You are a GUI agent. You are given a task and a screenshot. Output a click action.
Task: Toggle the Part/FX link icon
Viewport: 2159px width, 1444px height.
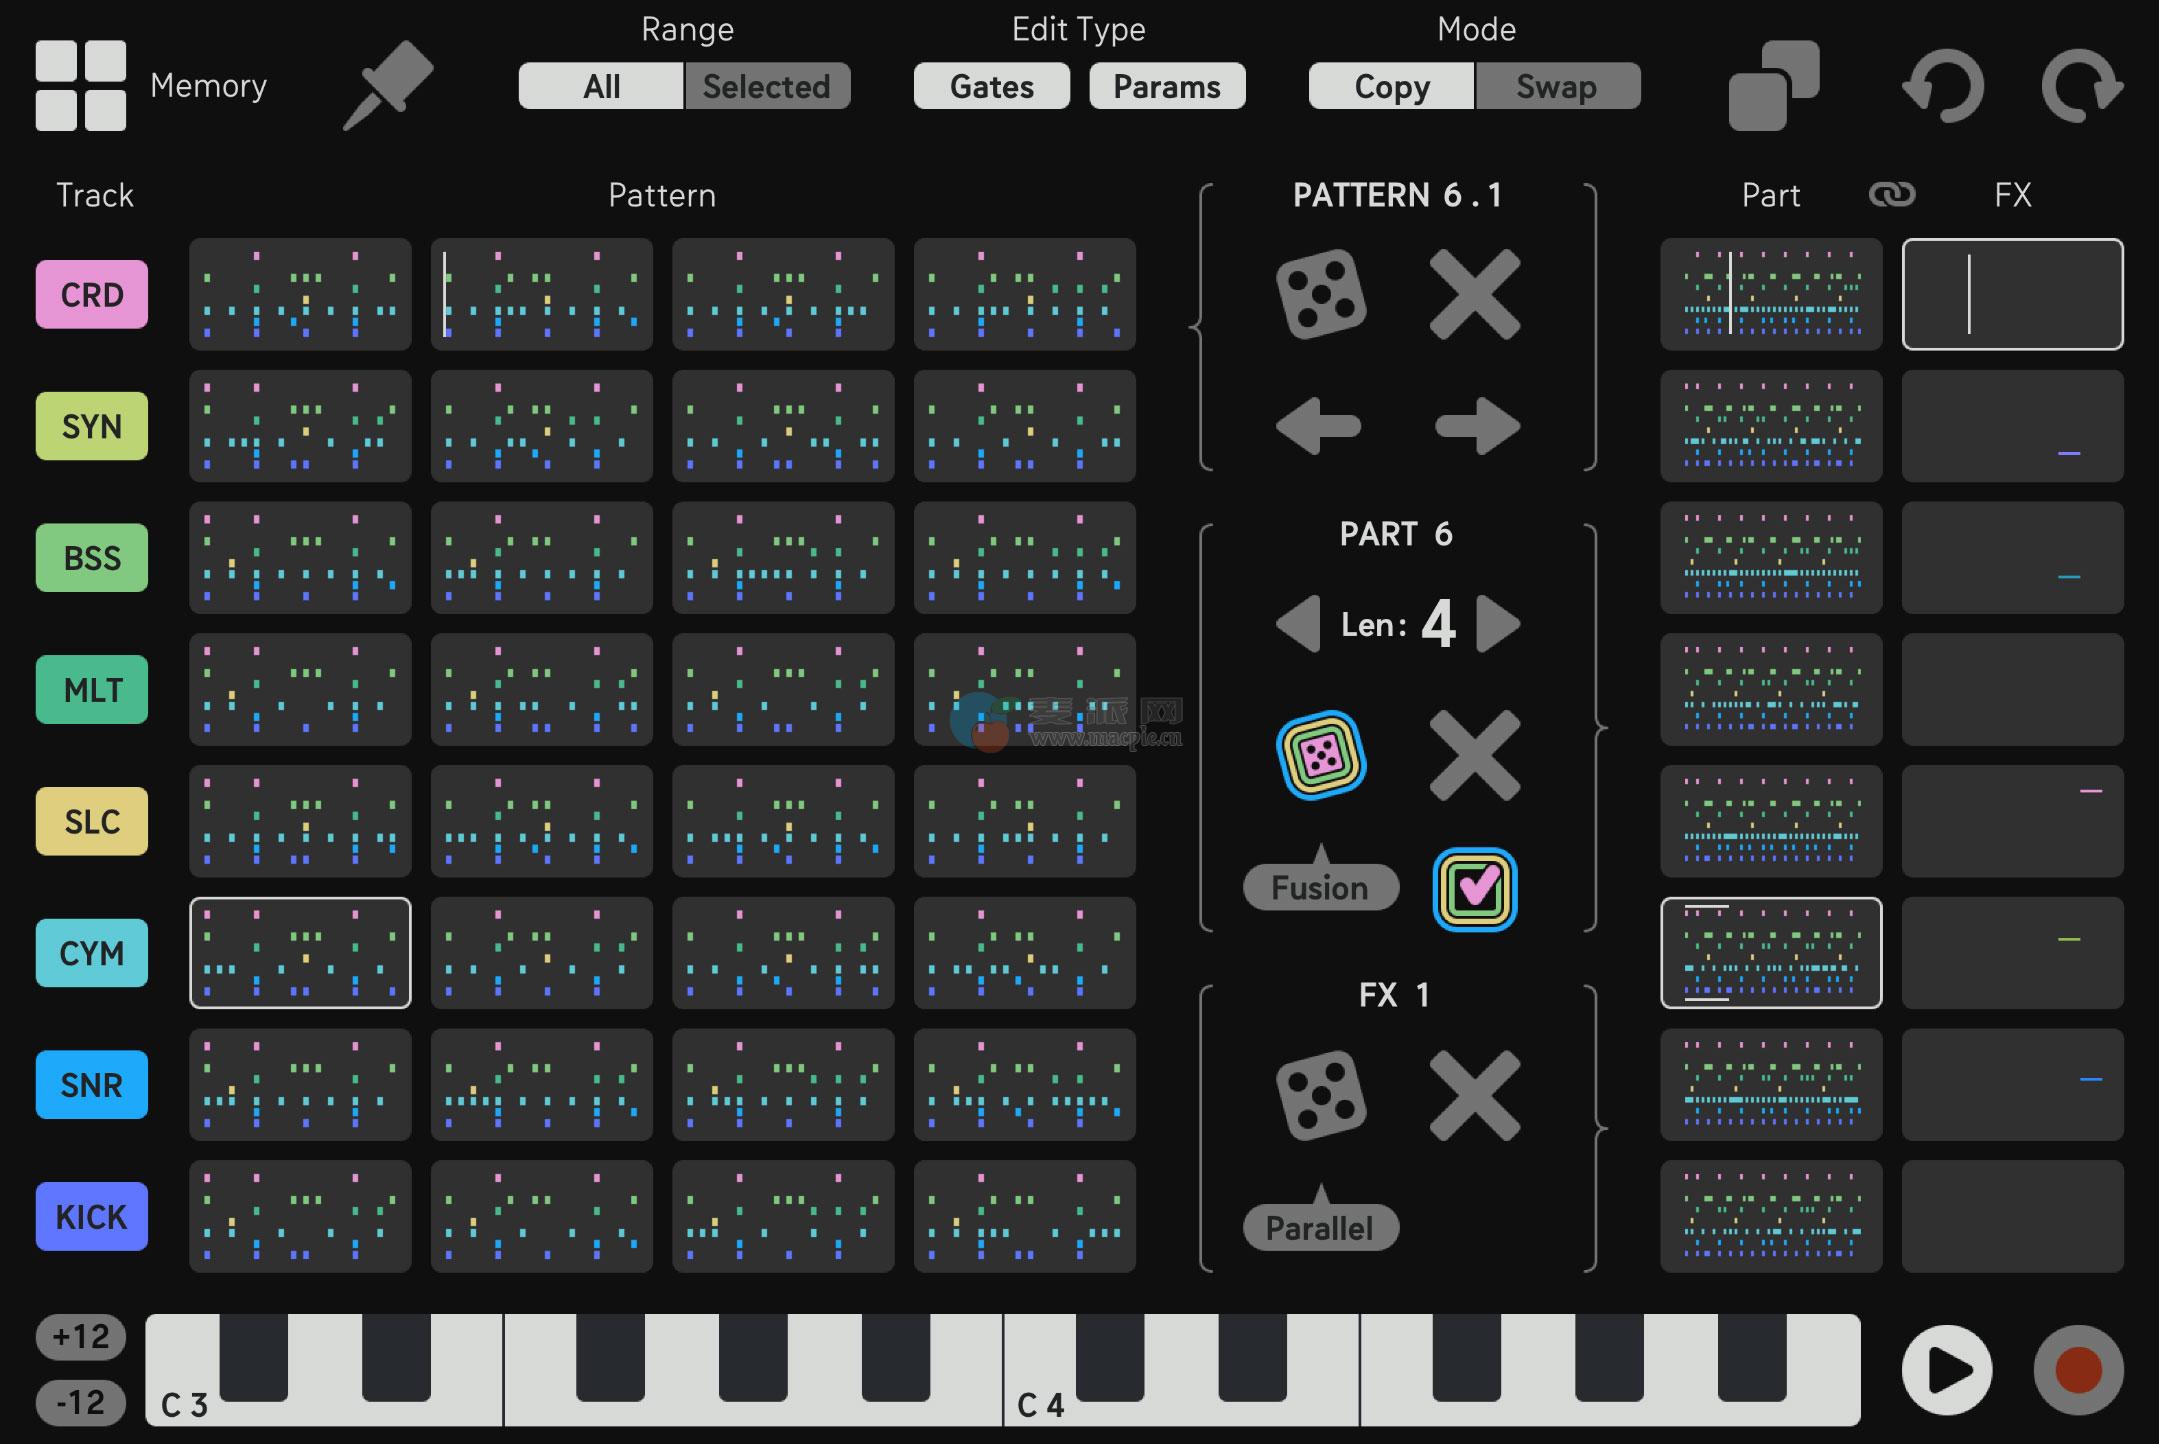pos(1891,195)
